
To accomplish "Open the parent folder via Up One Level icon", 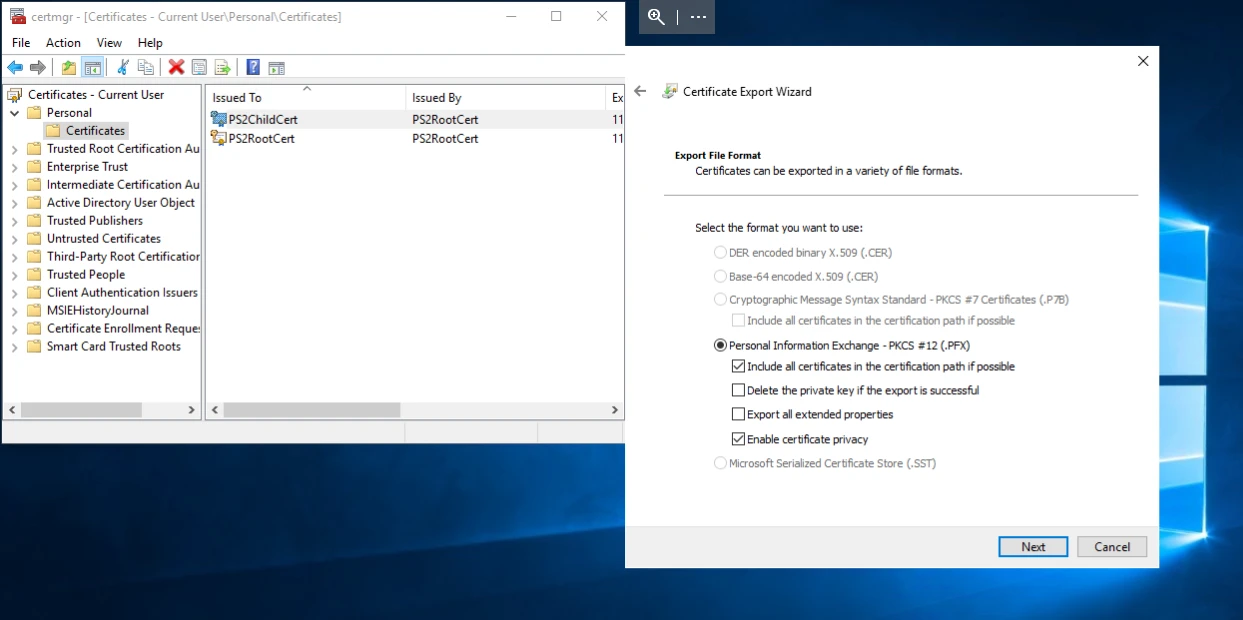I will 69,67.
